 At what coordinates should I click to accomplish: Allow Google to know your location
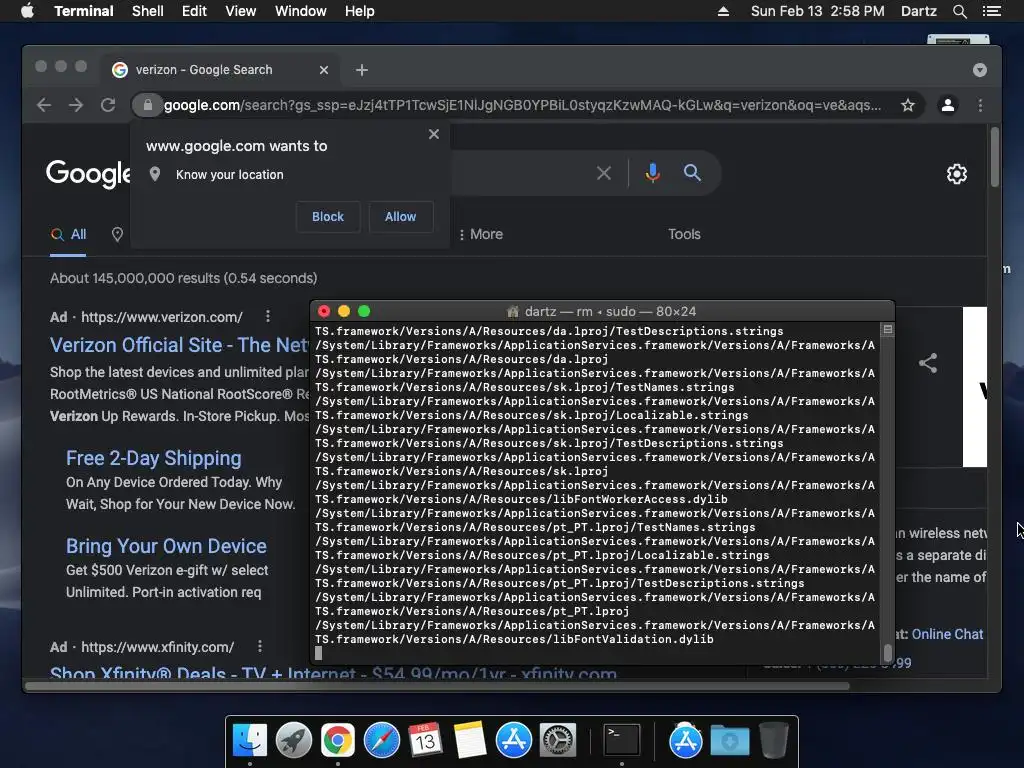[400, 217]
